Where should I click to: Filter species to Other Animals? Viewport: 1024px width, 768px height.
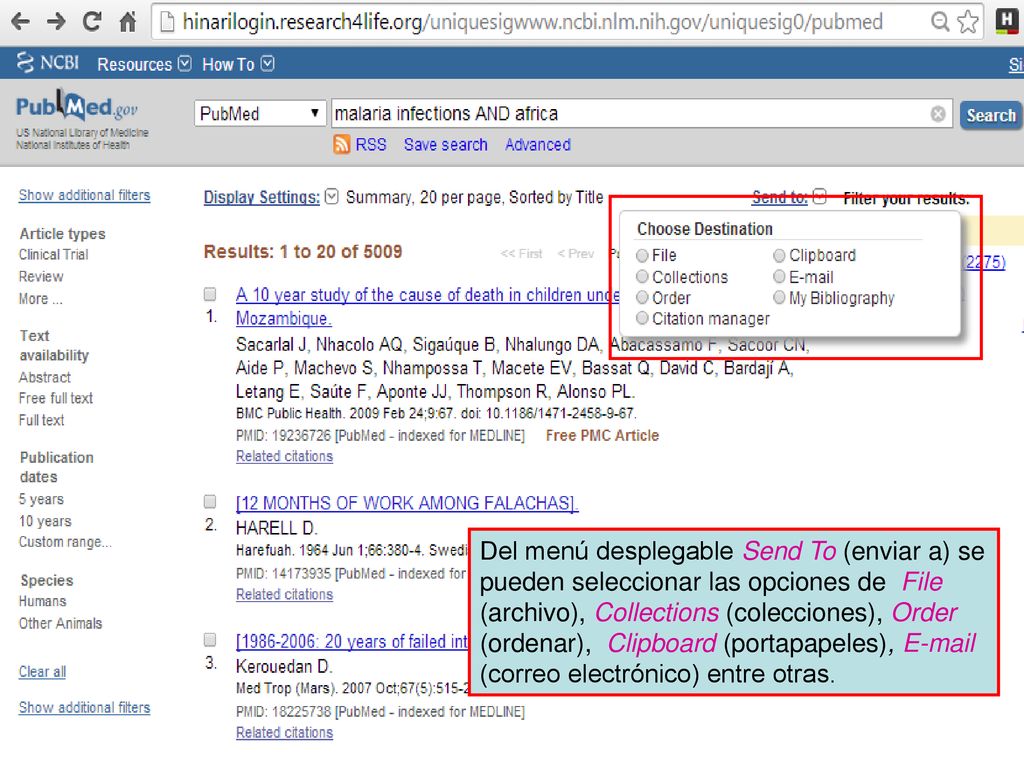click(x=61, y=624)
